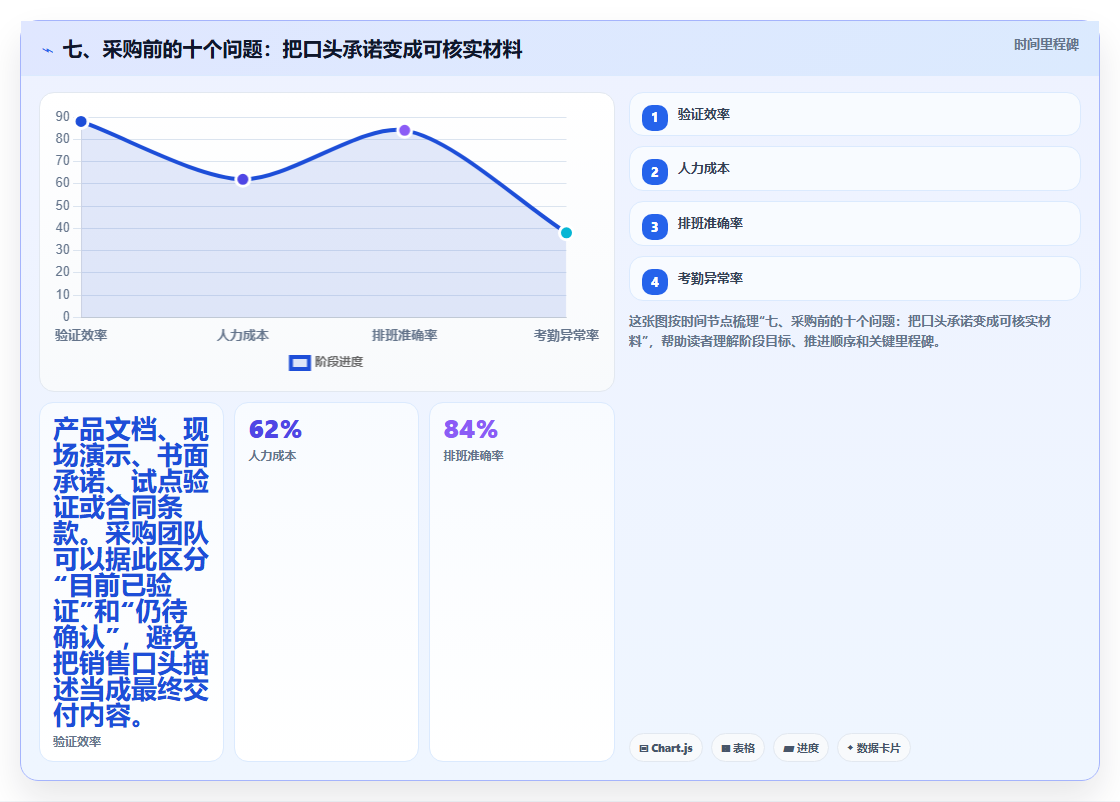Screen dimensions: 1120x802
Task: Select the 表格 tag
Action: [738, 748]
